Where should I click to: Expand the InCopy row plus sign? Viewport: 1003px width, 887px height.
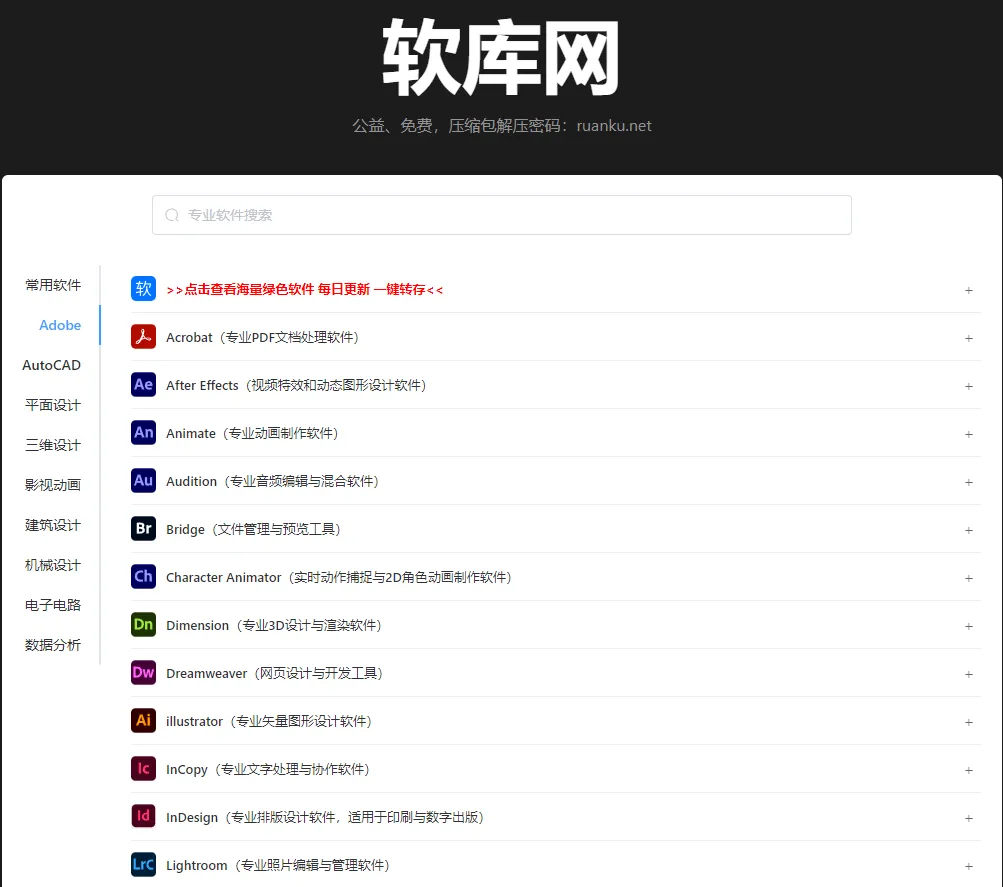pyautogui.click(x=968, y=770)
